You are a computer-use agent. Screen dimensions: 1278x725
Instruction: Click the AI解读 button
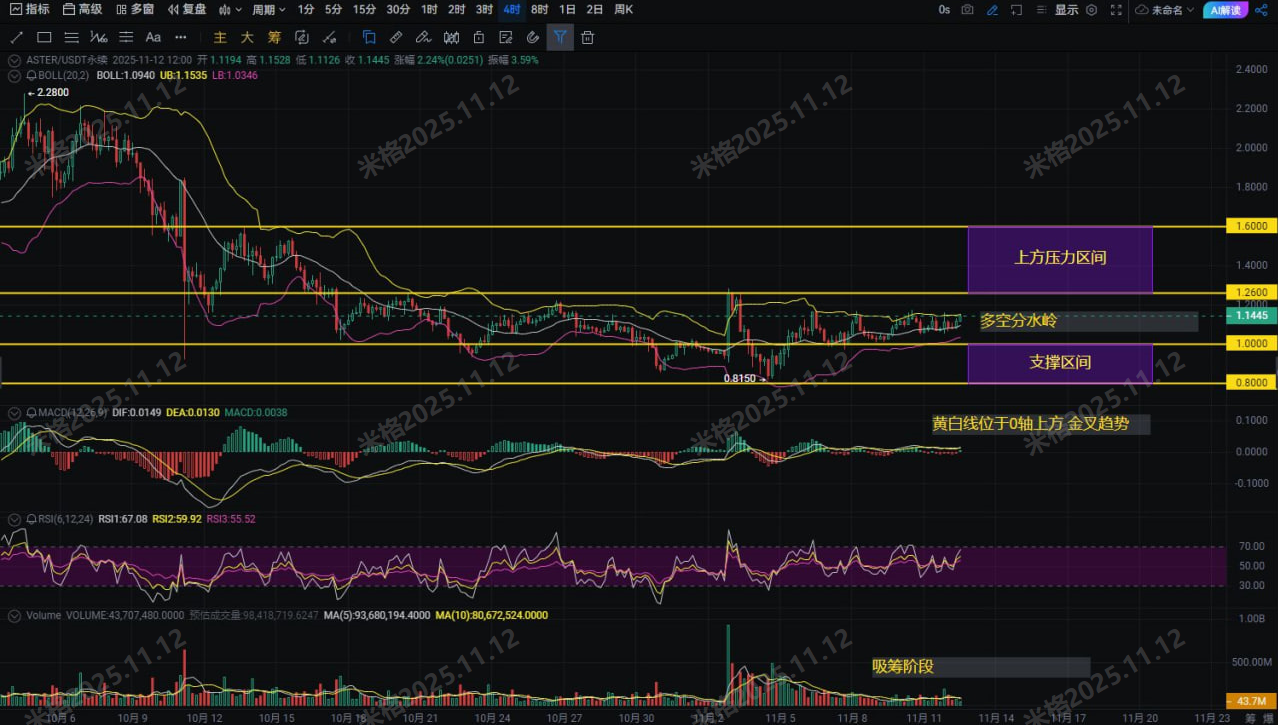(x=1226, y=10)
